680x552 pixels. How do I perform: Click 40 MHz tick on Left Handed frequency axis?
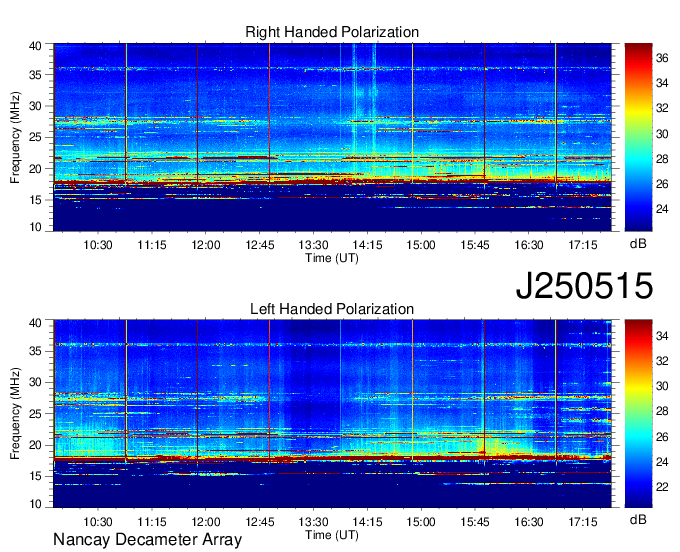point(35,323)
